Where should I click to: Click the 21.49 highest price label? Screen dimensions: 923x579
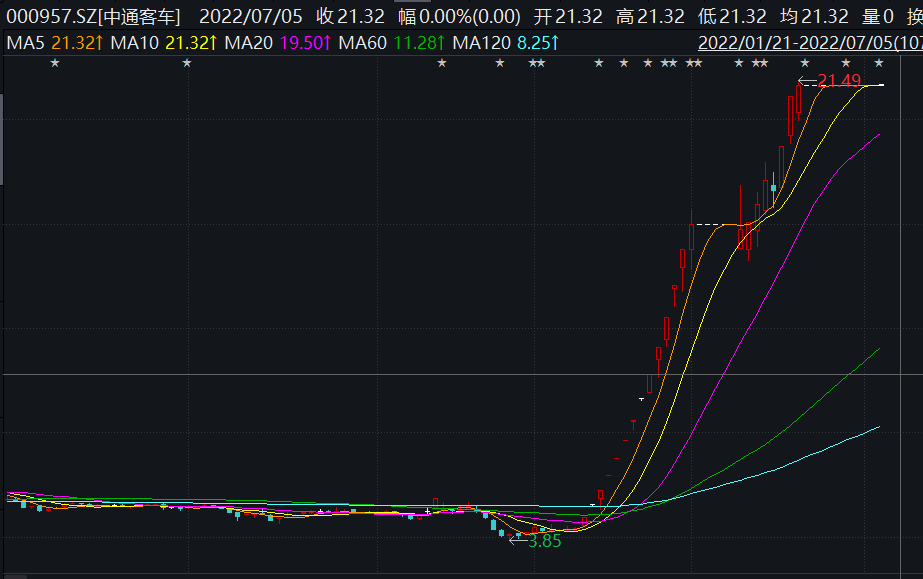click(x=838, y=81)
